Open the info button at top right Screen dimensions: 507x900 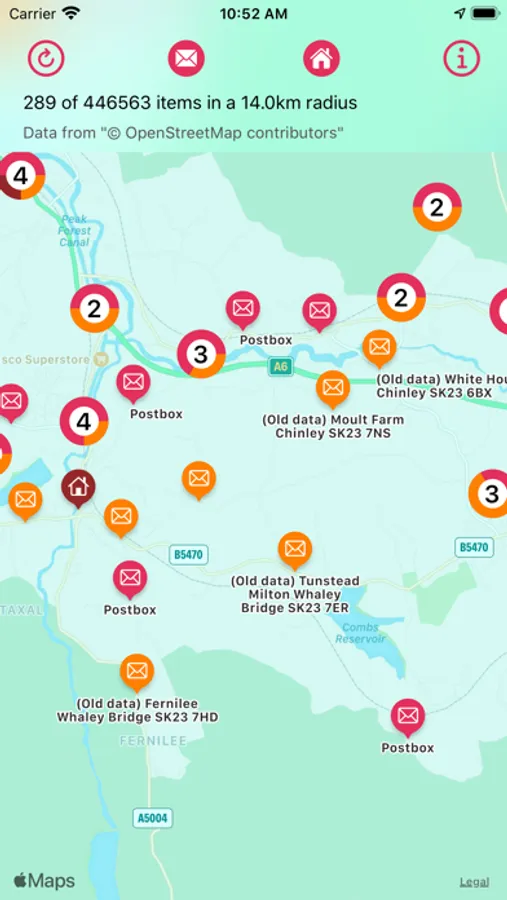462,58
